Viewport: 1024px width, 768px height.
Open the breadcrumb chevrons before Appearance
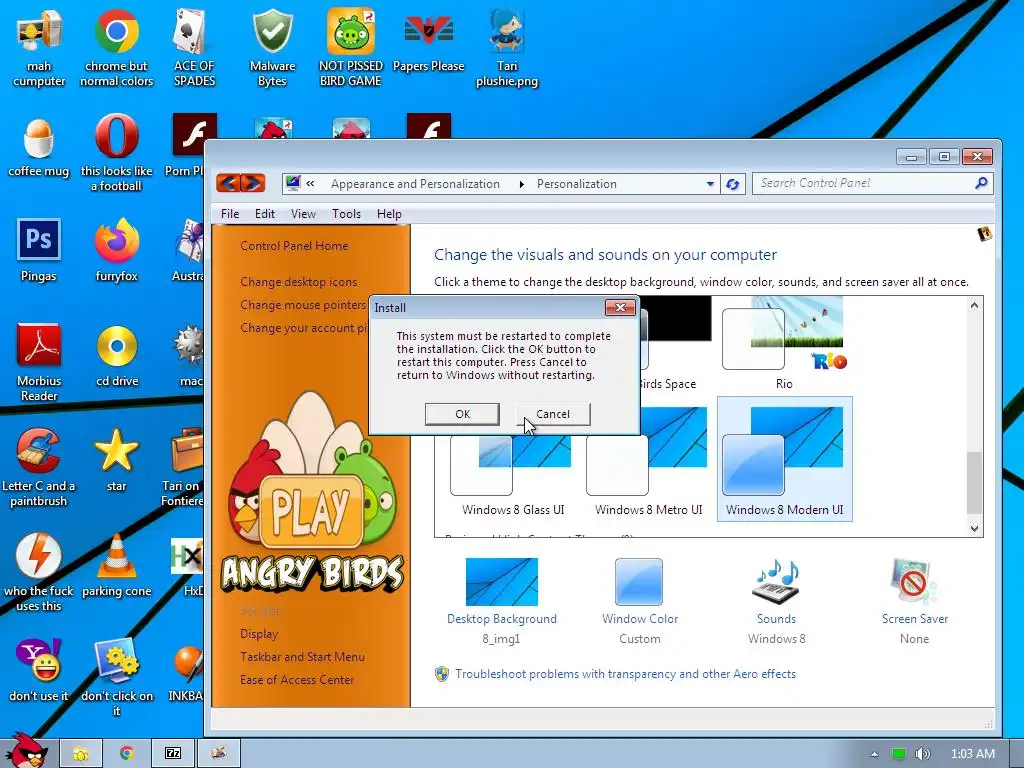pyautogui.click(x=310, y=184)
